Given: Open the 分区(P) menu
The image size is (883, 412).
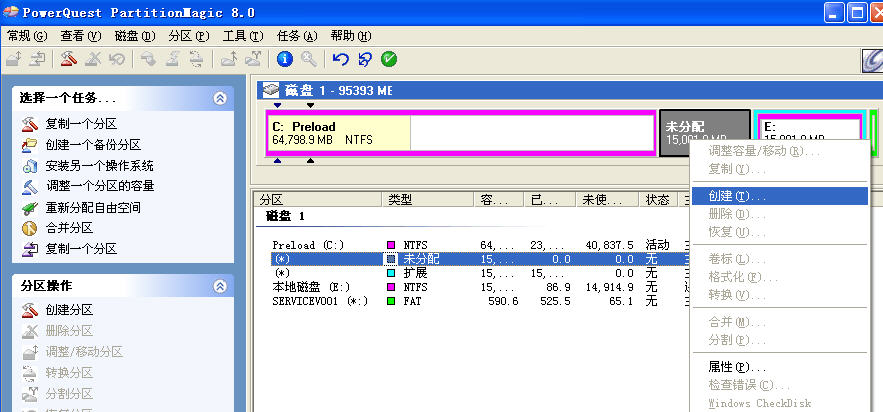Looking at the screenshot, I should pos(189,36).
